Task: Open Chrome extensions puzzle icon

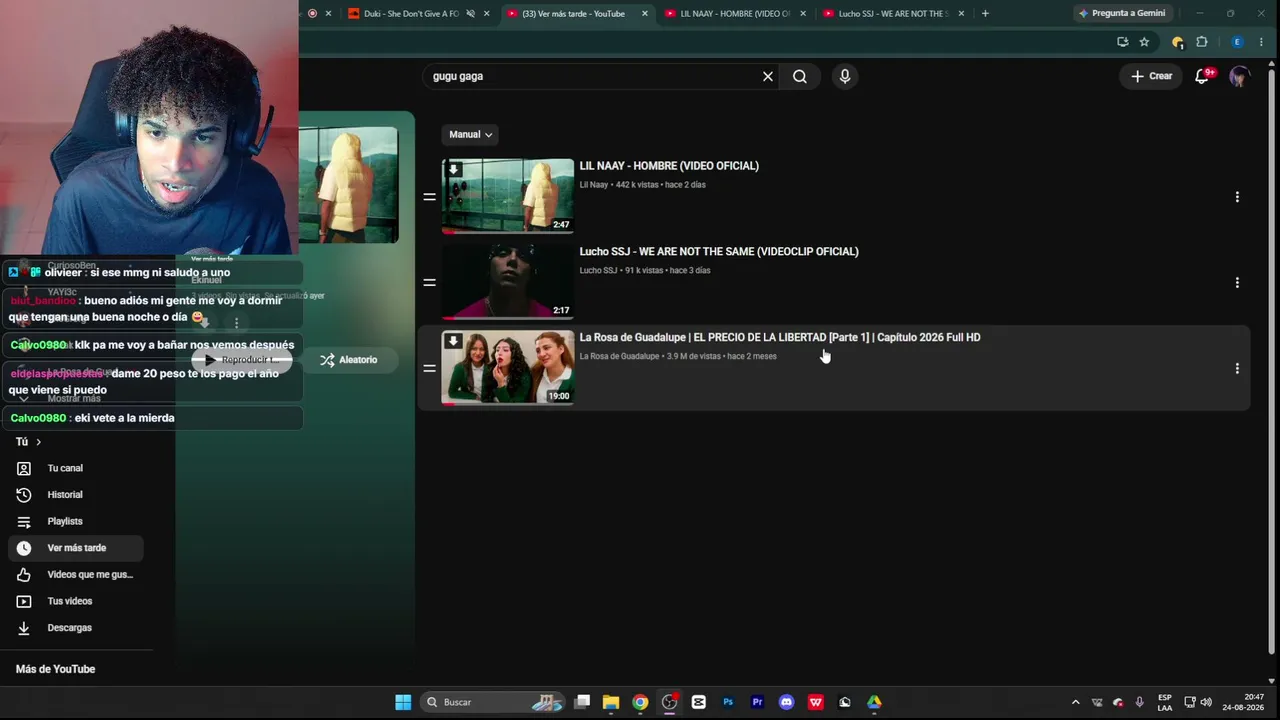Action: point(1202,42)
